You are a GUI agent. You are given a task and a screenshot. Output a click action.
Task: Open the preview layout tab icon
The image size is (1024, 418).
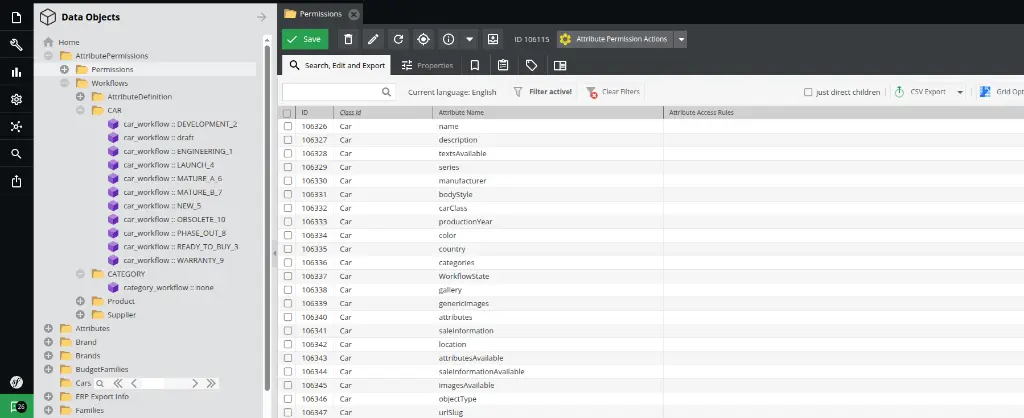click(x=560, y=65)
